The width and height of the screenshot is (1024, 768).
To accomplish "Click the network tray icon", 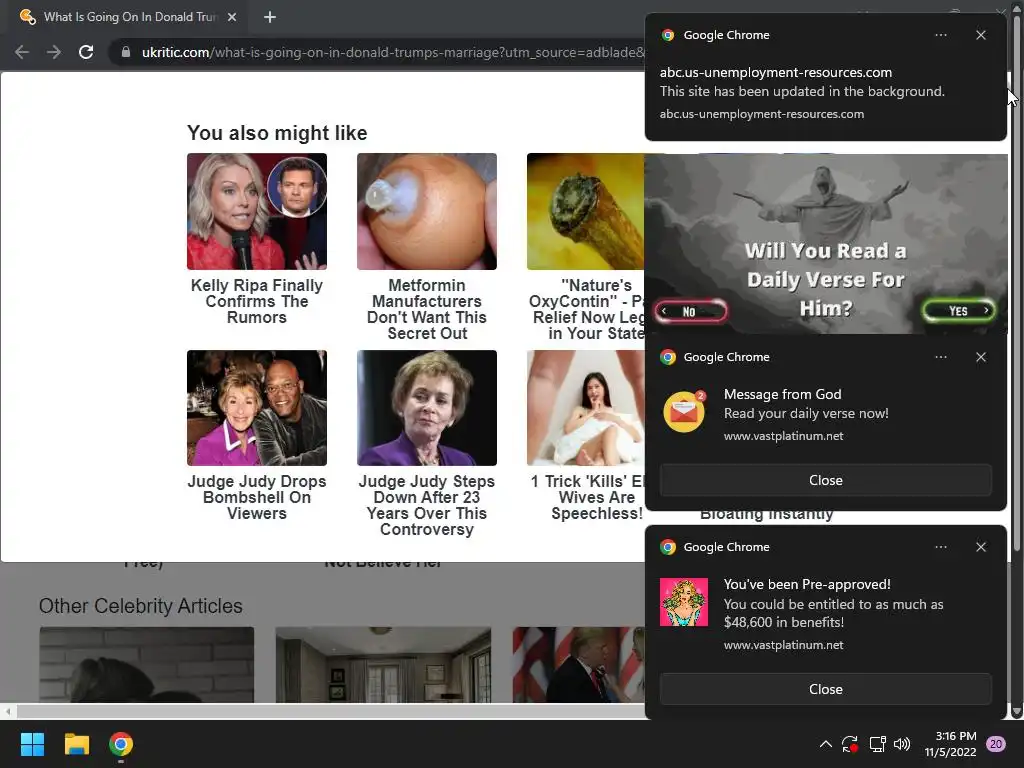I will 877,744.
